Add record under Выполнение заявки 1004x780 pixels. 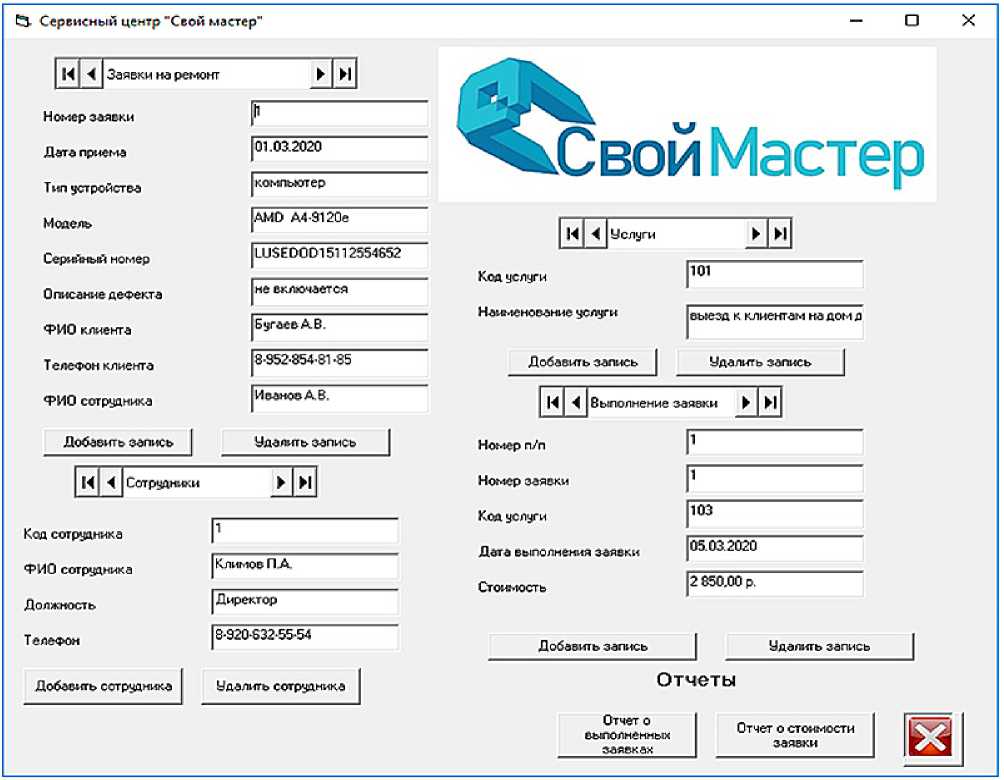point(592,647)
